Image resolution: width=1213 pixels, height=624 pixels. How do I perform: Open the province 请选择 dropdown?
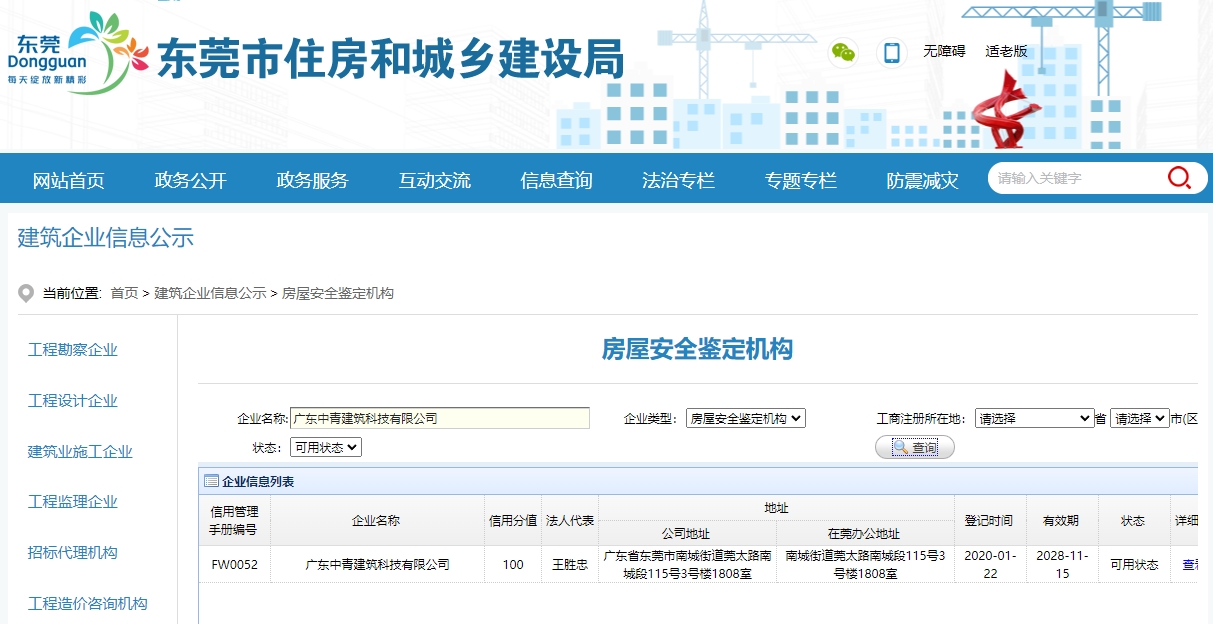1034,419
